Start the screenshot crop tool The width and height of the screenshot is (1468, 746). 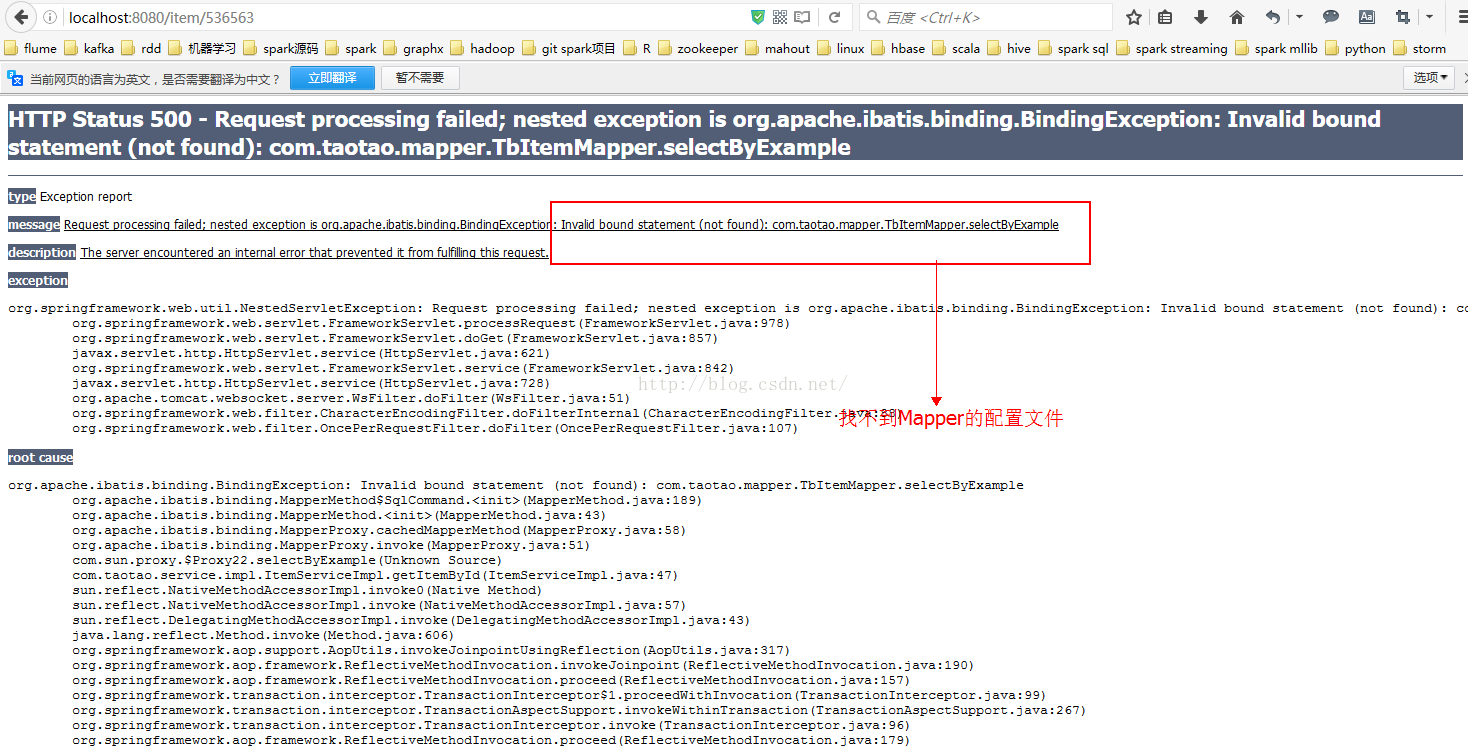click(1402, 17)
